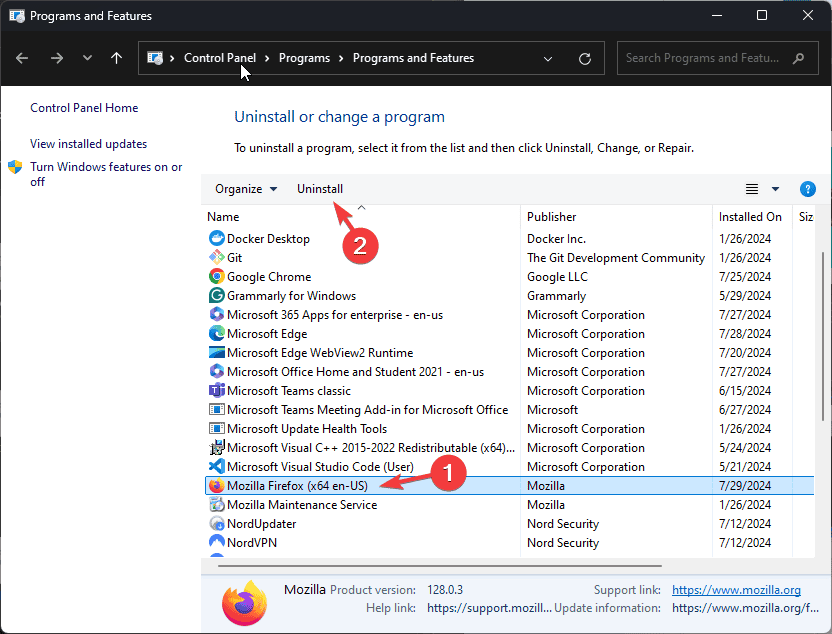Click the Google Chrome icon in list
Image resolution: width=832 pixels, height=634 pixels.
(x=216, y=276)
